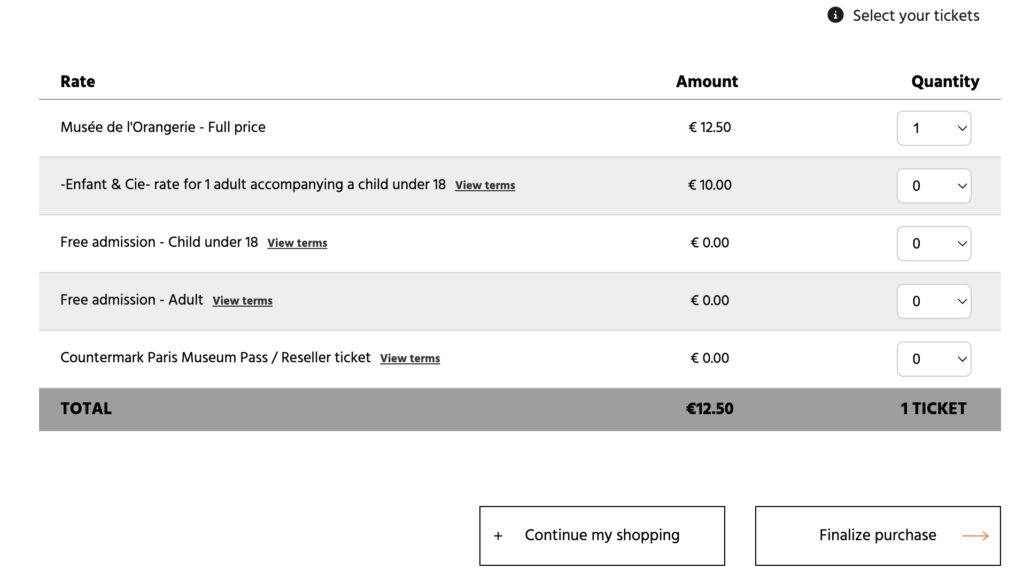
Task: Click the plus icon before Continue my shopping
Action: click(498, 536)
